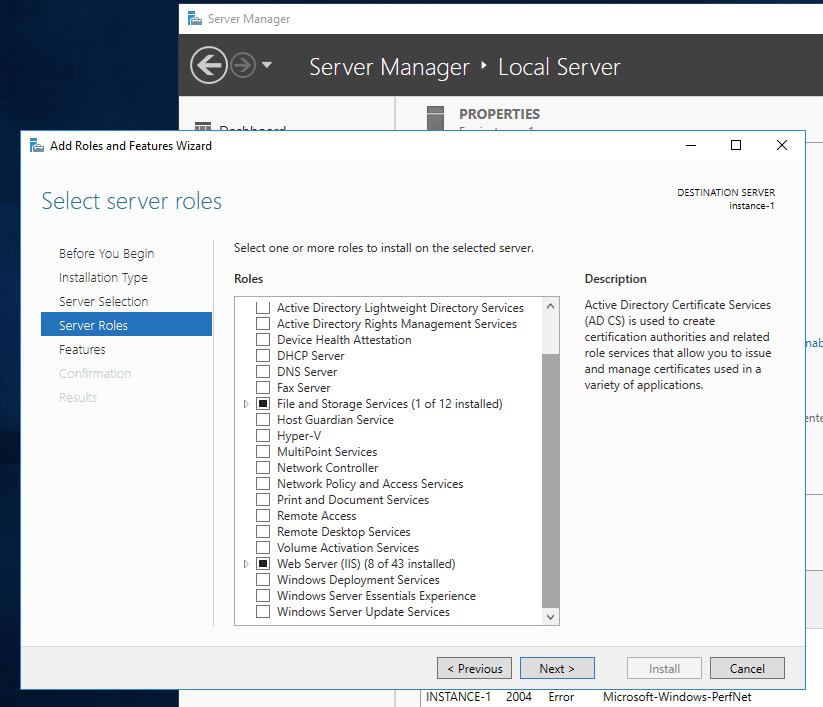This screenshot has height=707, width=823.
Task: Open the navigation history dropdown arrow
Action: click(x=267, y=65)
